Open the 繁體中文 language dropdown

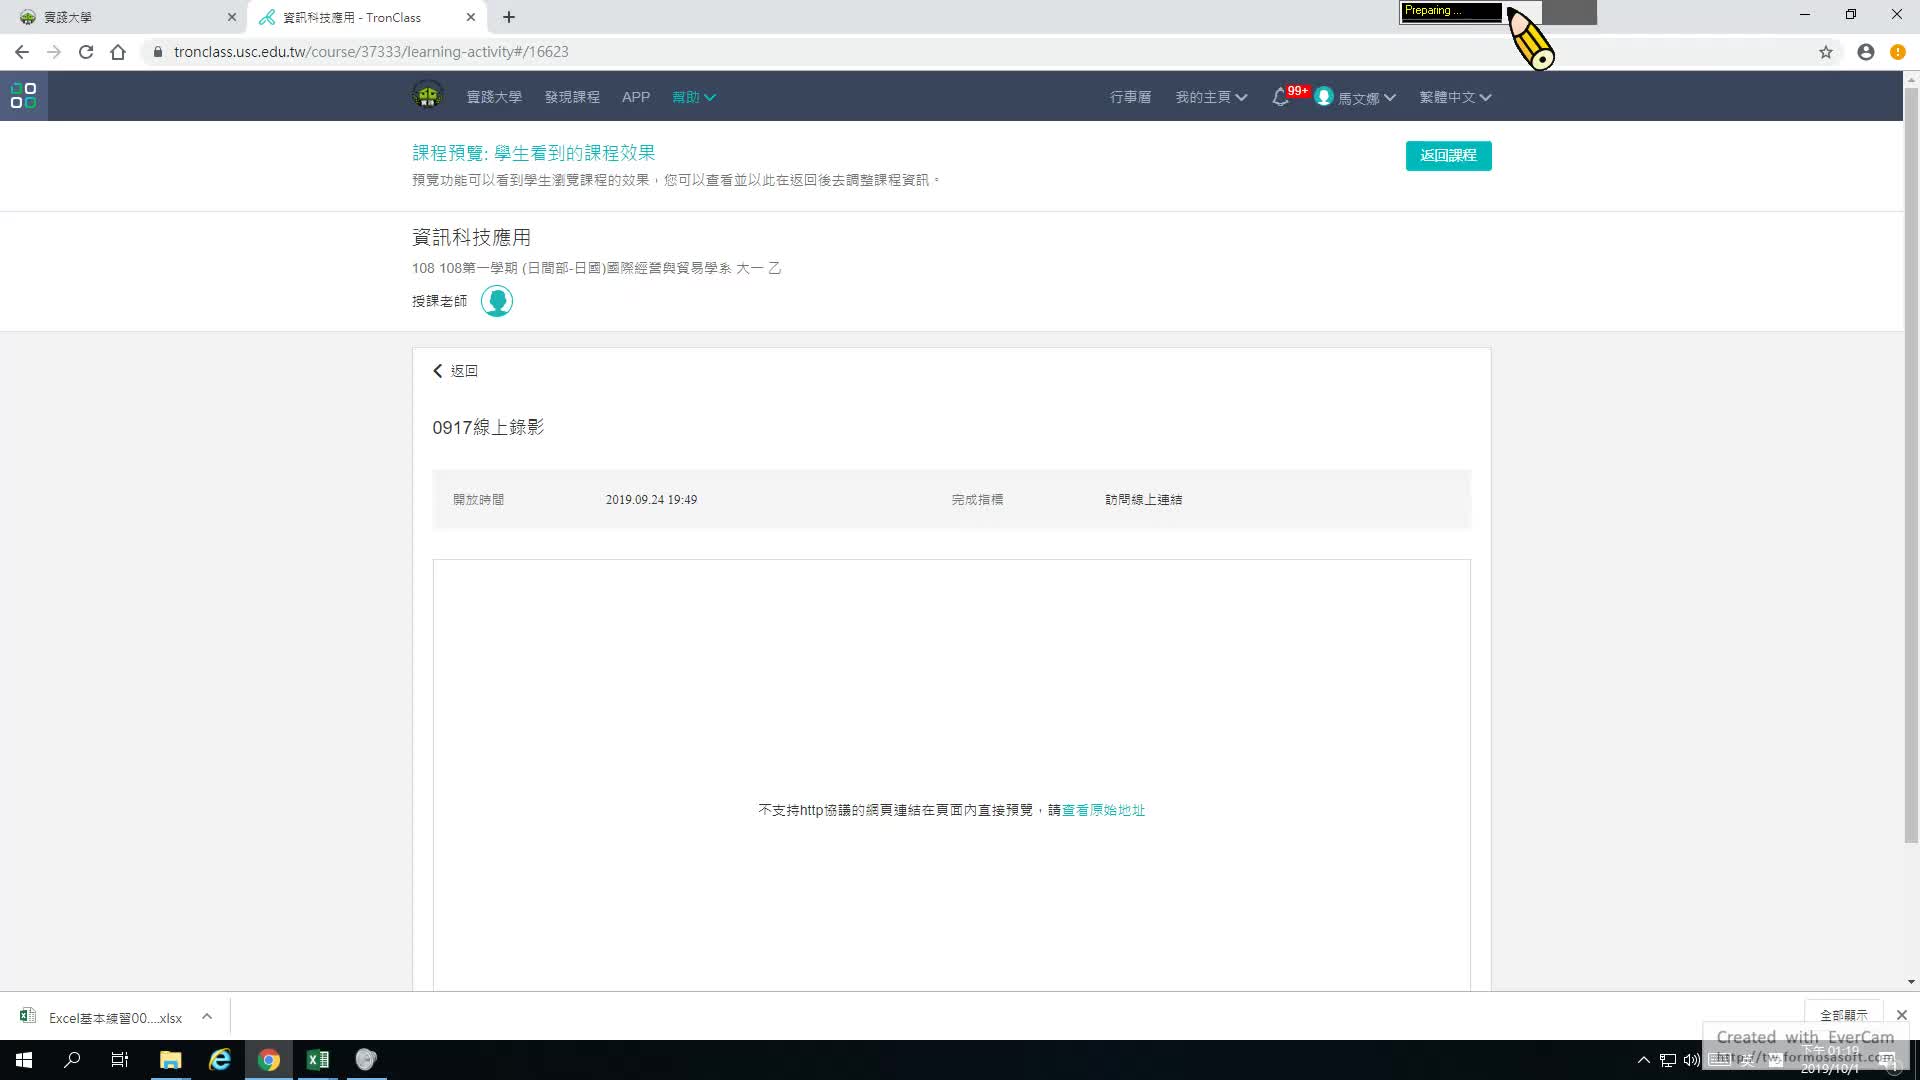coord(1455,97)
